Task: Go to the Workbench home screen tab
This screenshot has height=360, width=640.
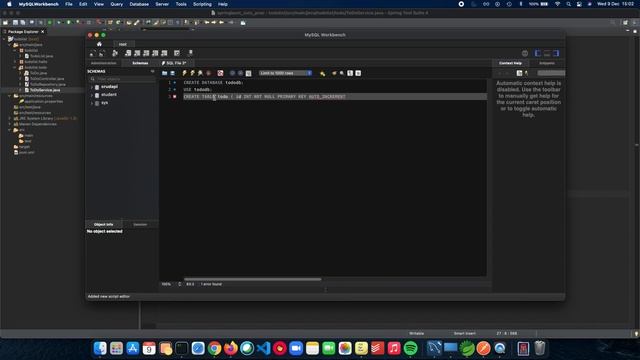Action: coord(99,44)
